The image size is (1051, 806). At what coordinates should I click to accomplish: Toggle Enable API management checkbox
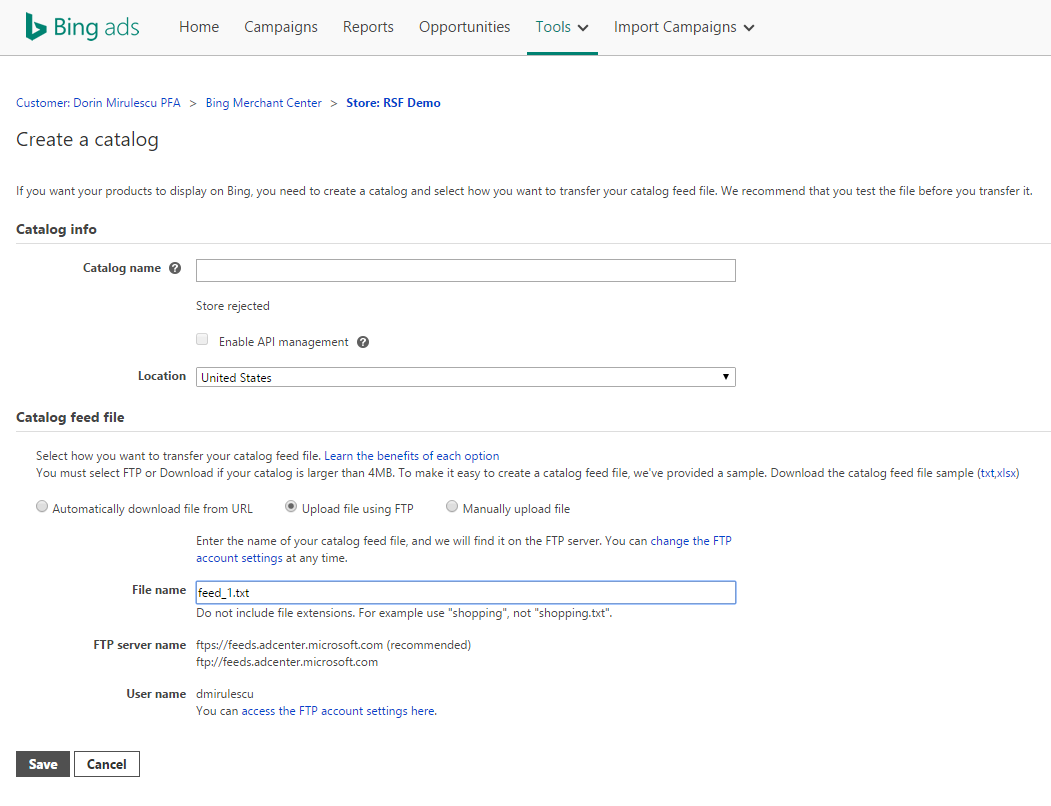202,339
